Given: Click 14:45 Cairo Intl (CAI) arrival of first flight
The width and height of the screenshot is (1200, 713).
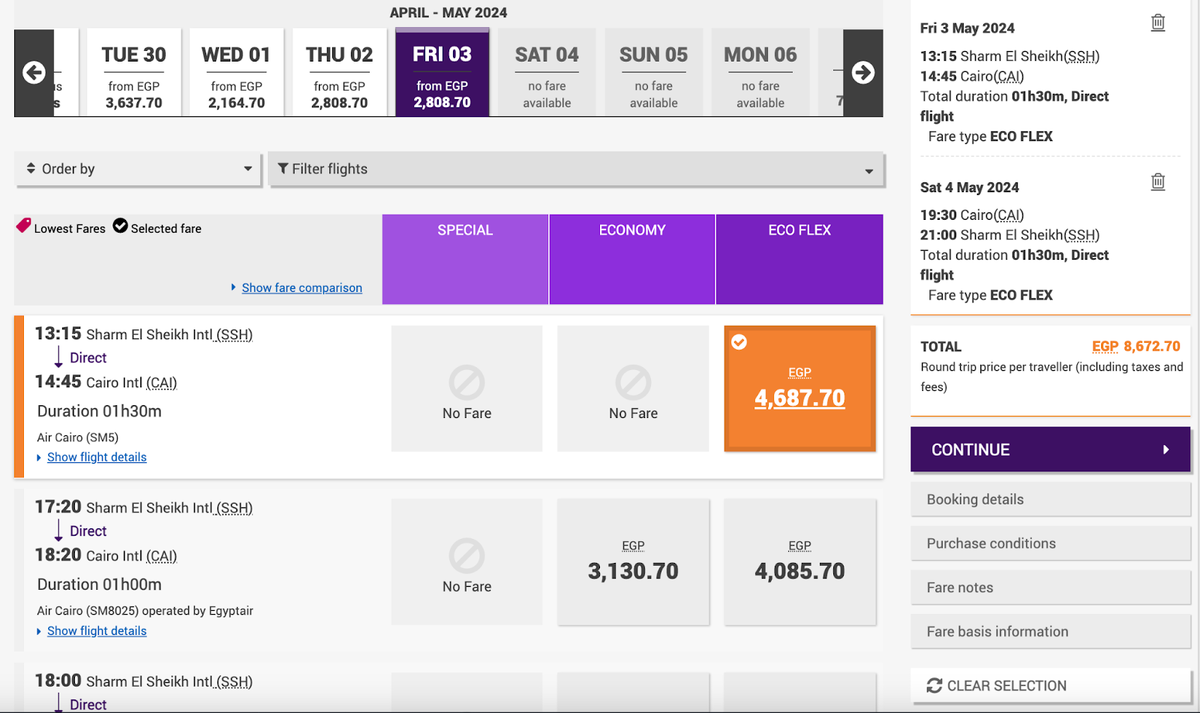Looking at the screenshot, I should (x=106, y=382).
